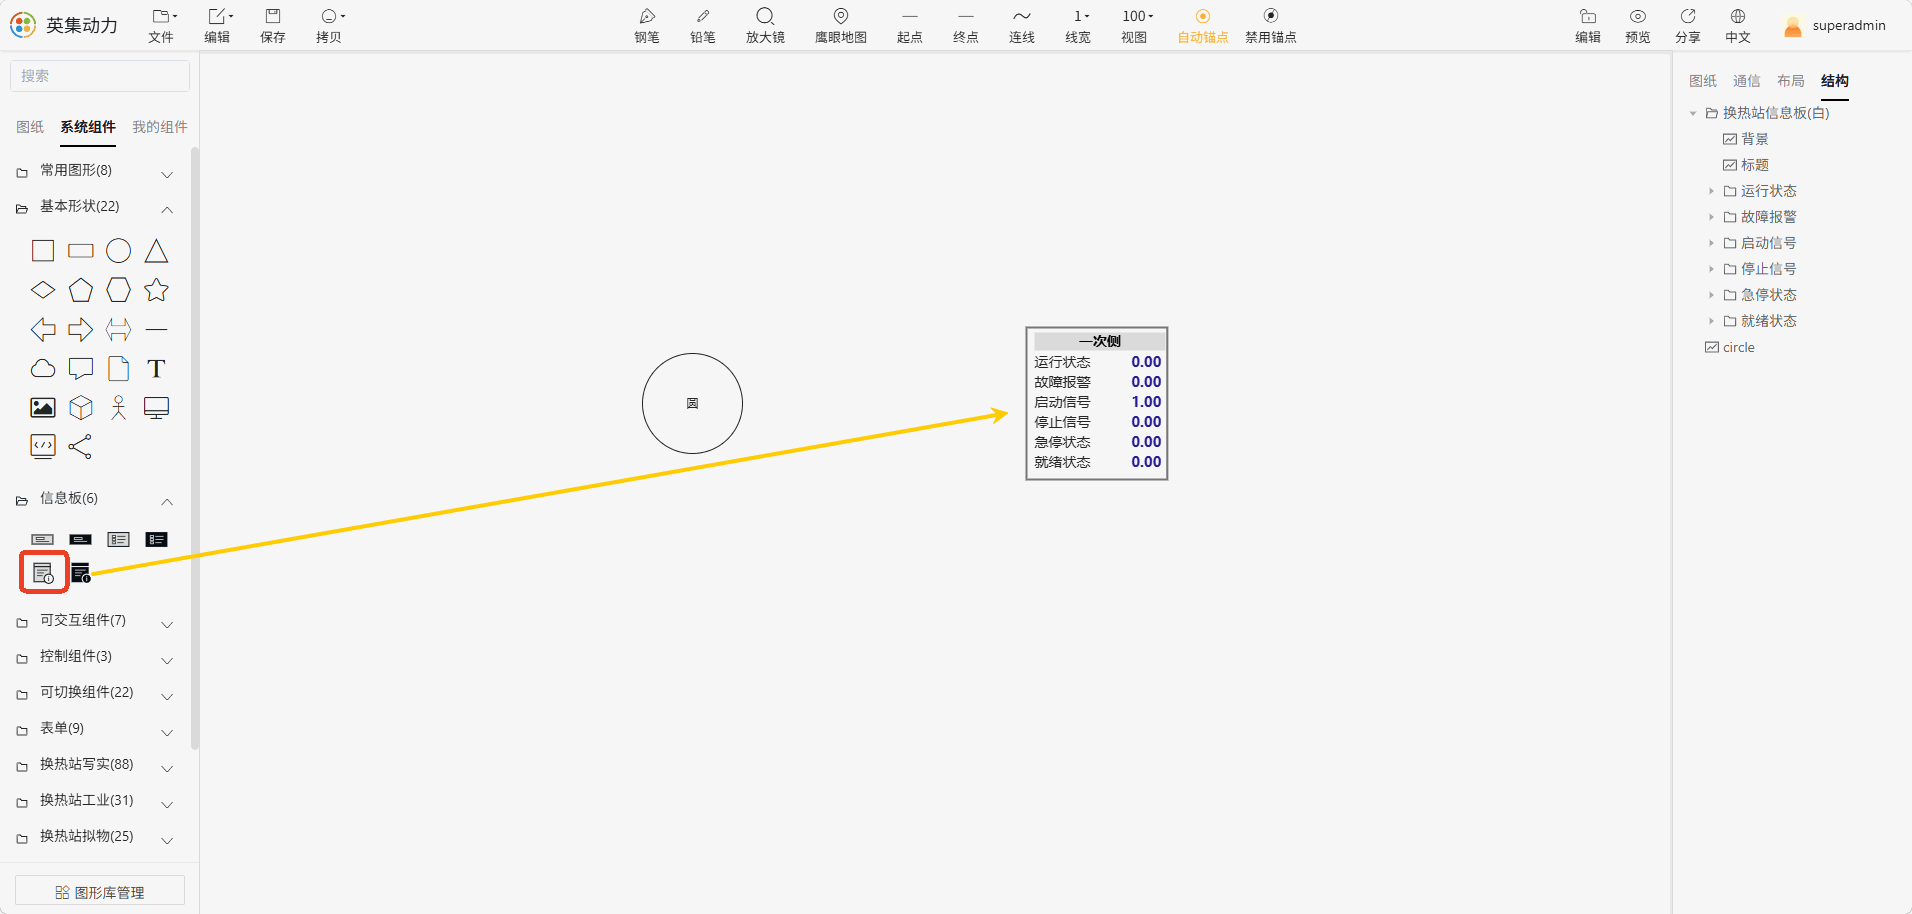
Task: Open the 线宽 line width dropdown
Action: pyautogui.click(x=1078, y=26)
